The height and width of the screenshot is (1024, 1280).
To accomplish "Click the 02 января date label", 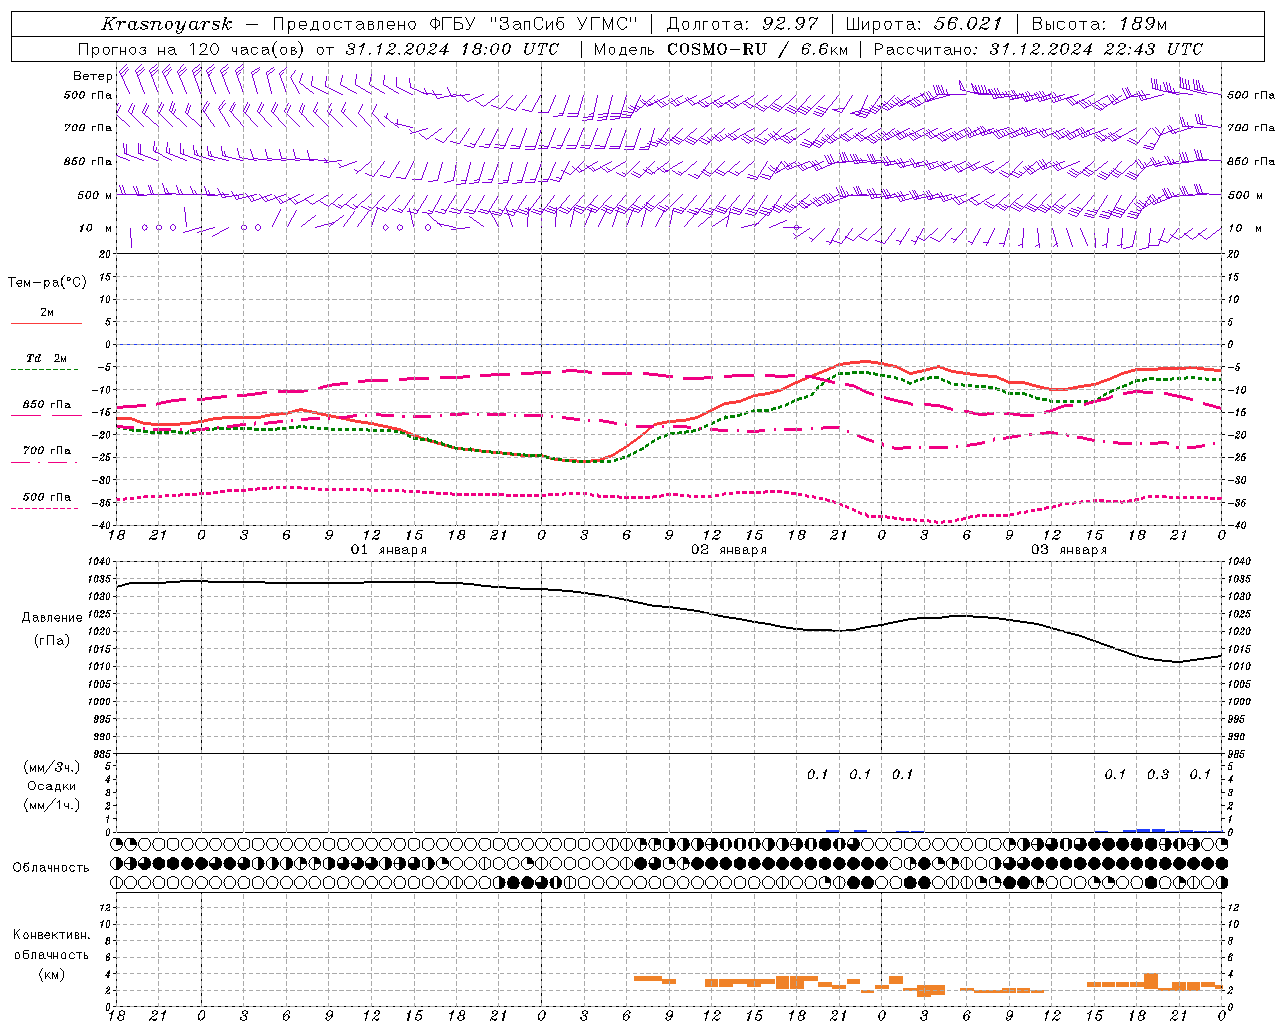I will click(729, 550).
